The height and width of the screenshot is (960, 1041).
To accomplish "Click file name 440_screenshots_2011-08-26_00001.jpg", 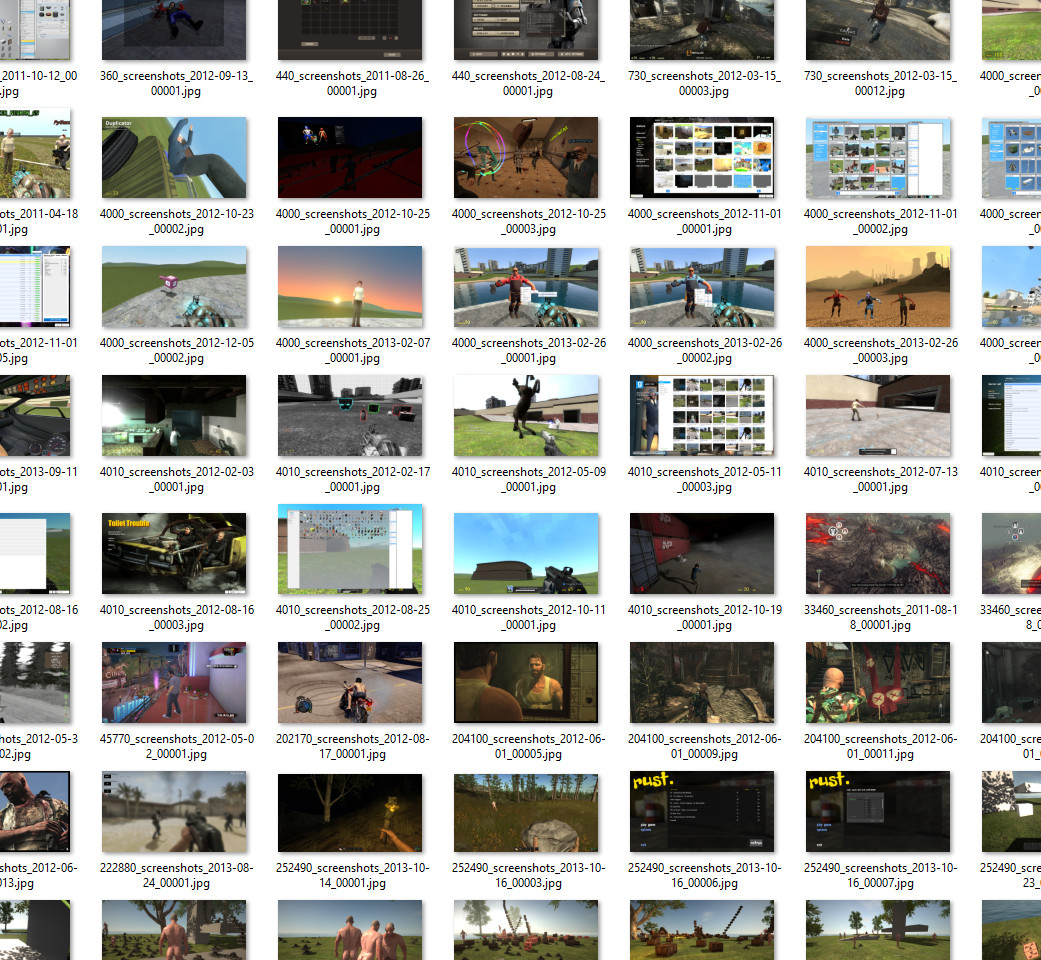I will (352, 84).
